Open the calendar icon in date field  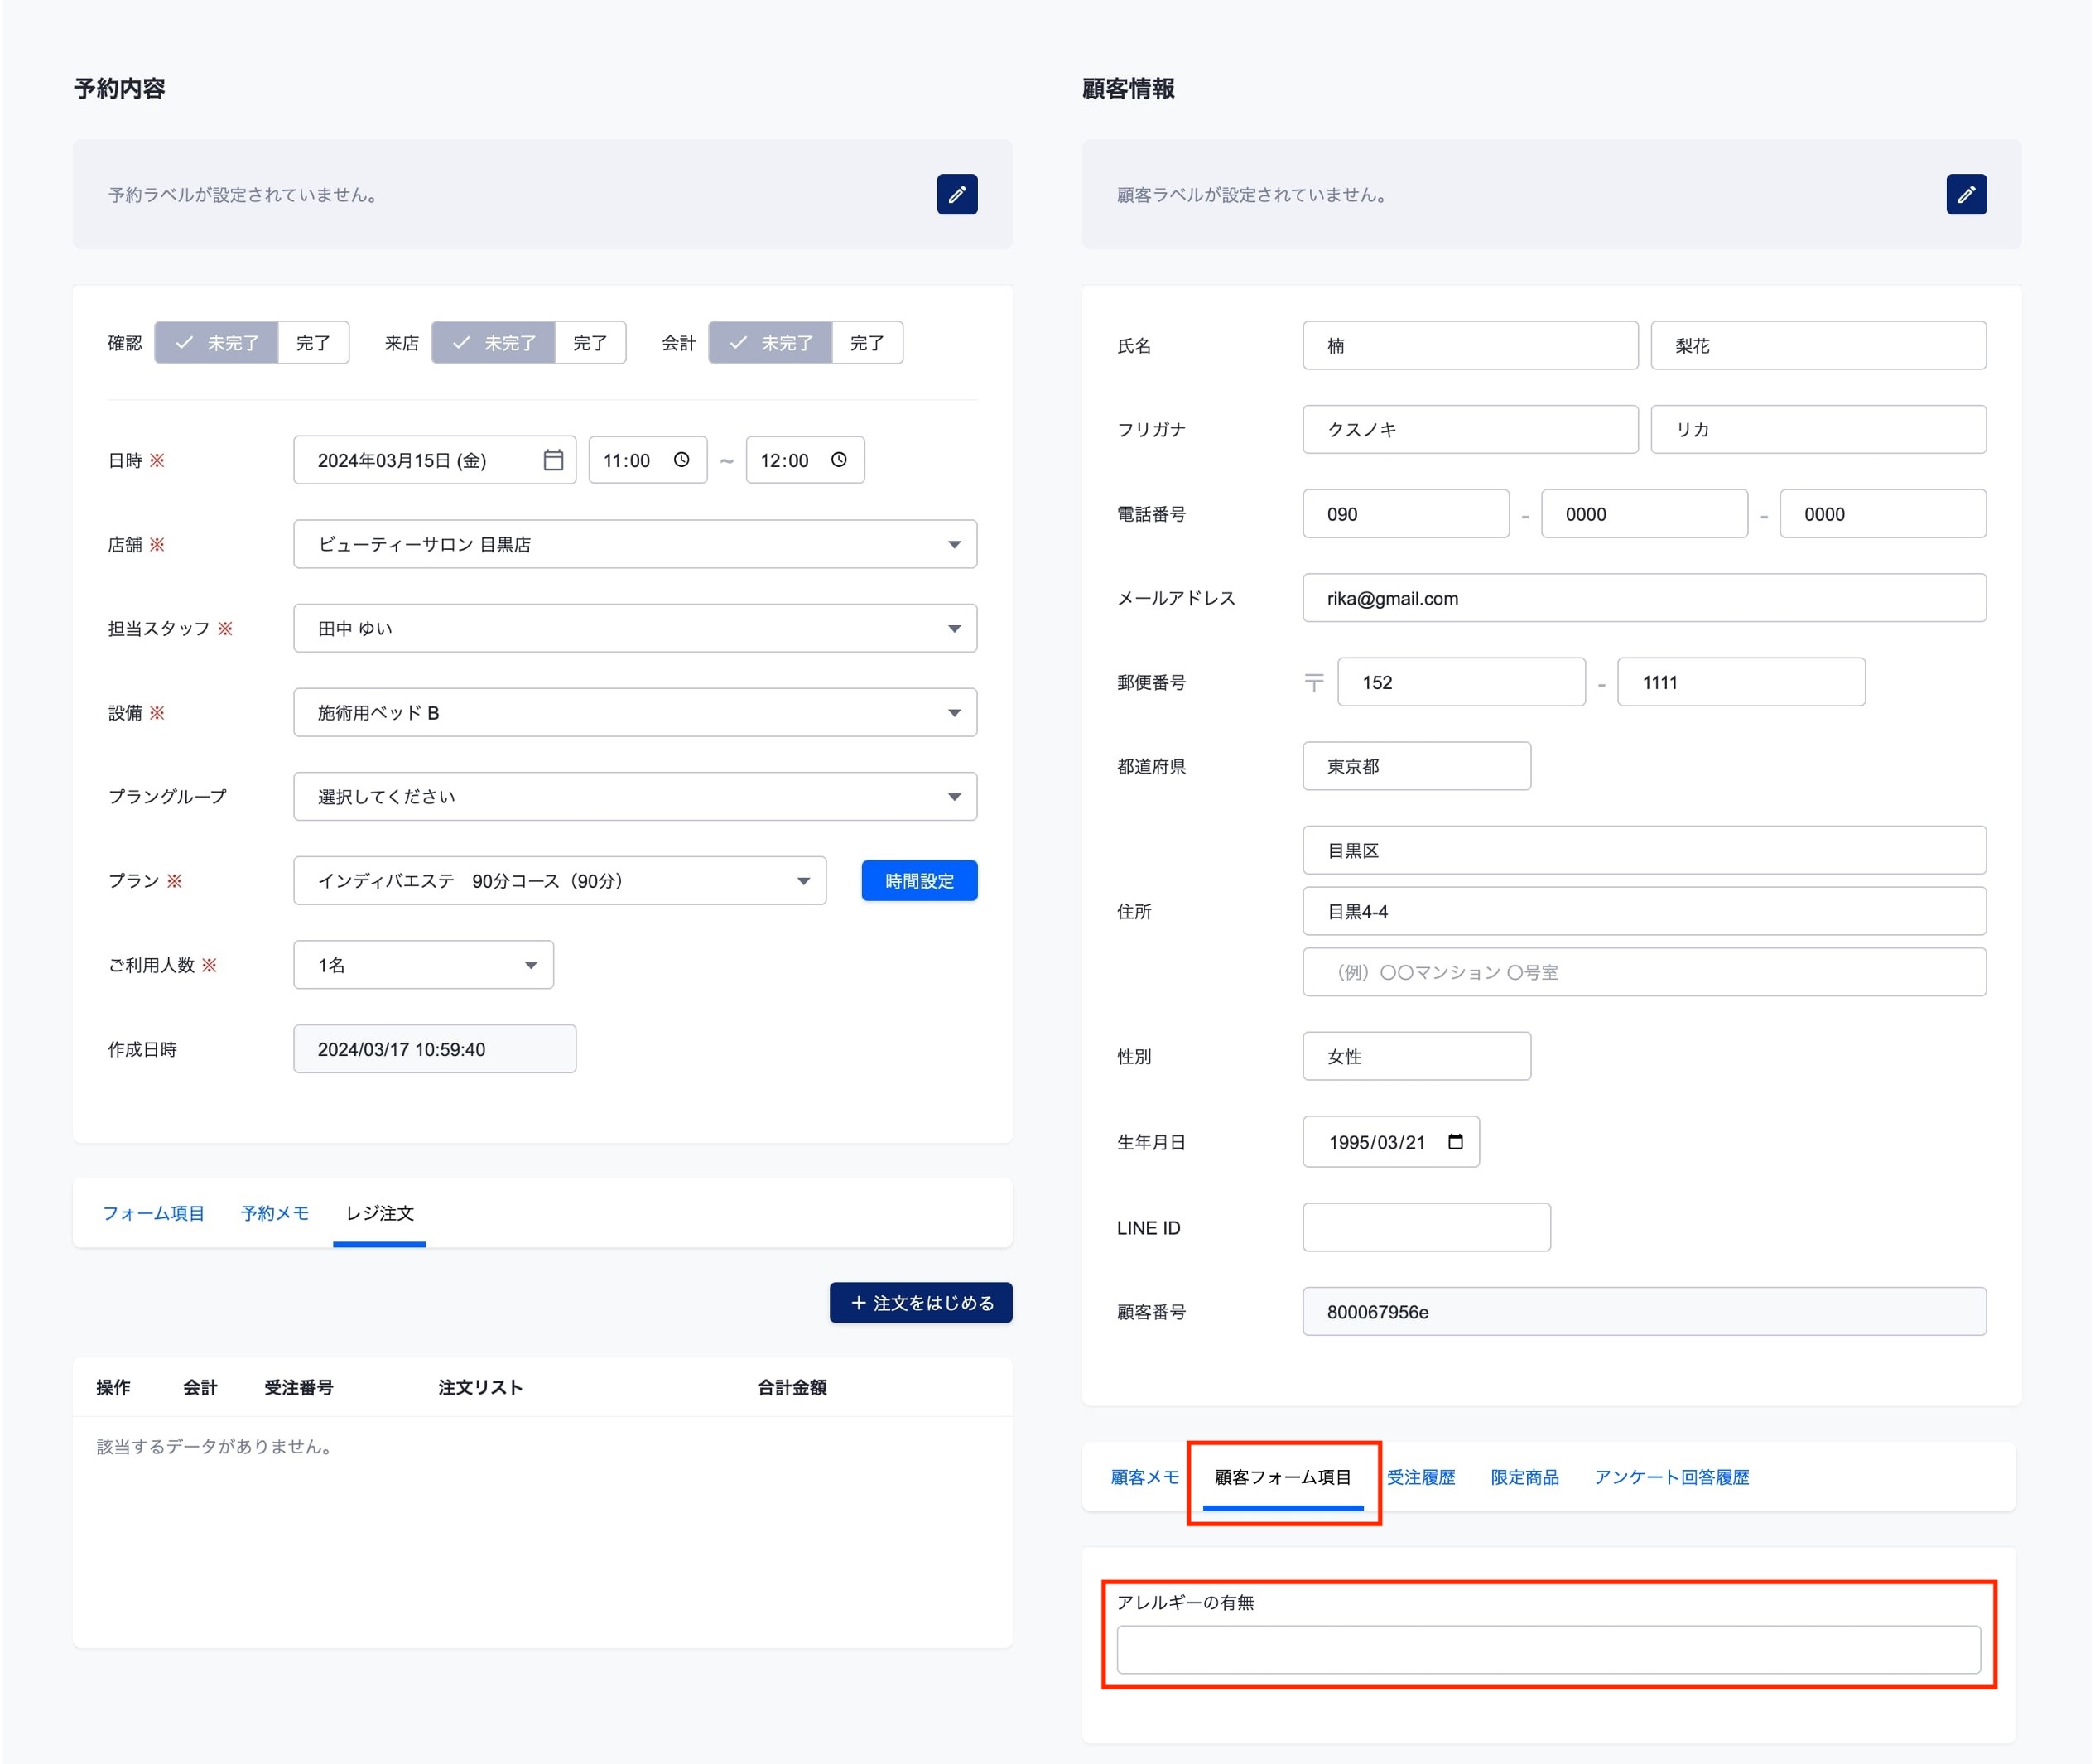(553, 460)
